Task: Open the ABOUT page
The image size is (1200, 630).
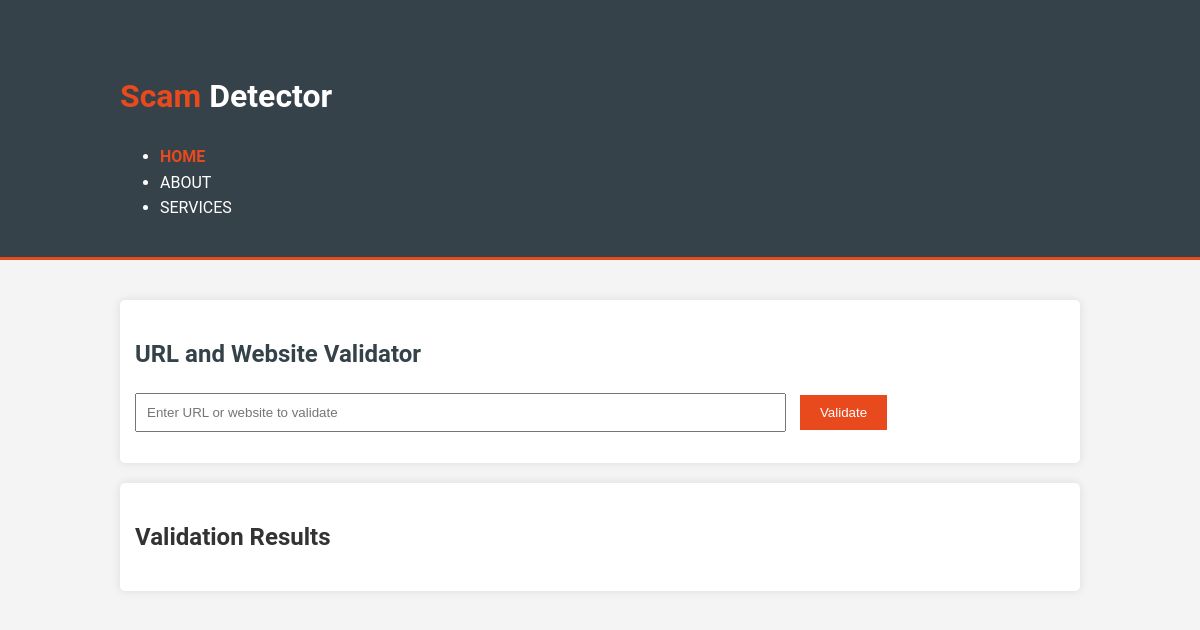Action: click(186, 183)
